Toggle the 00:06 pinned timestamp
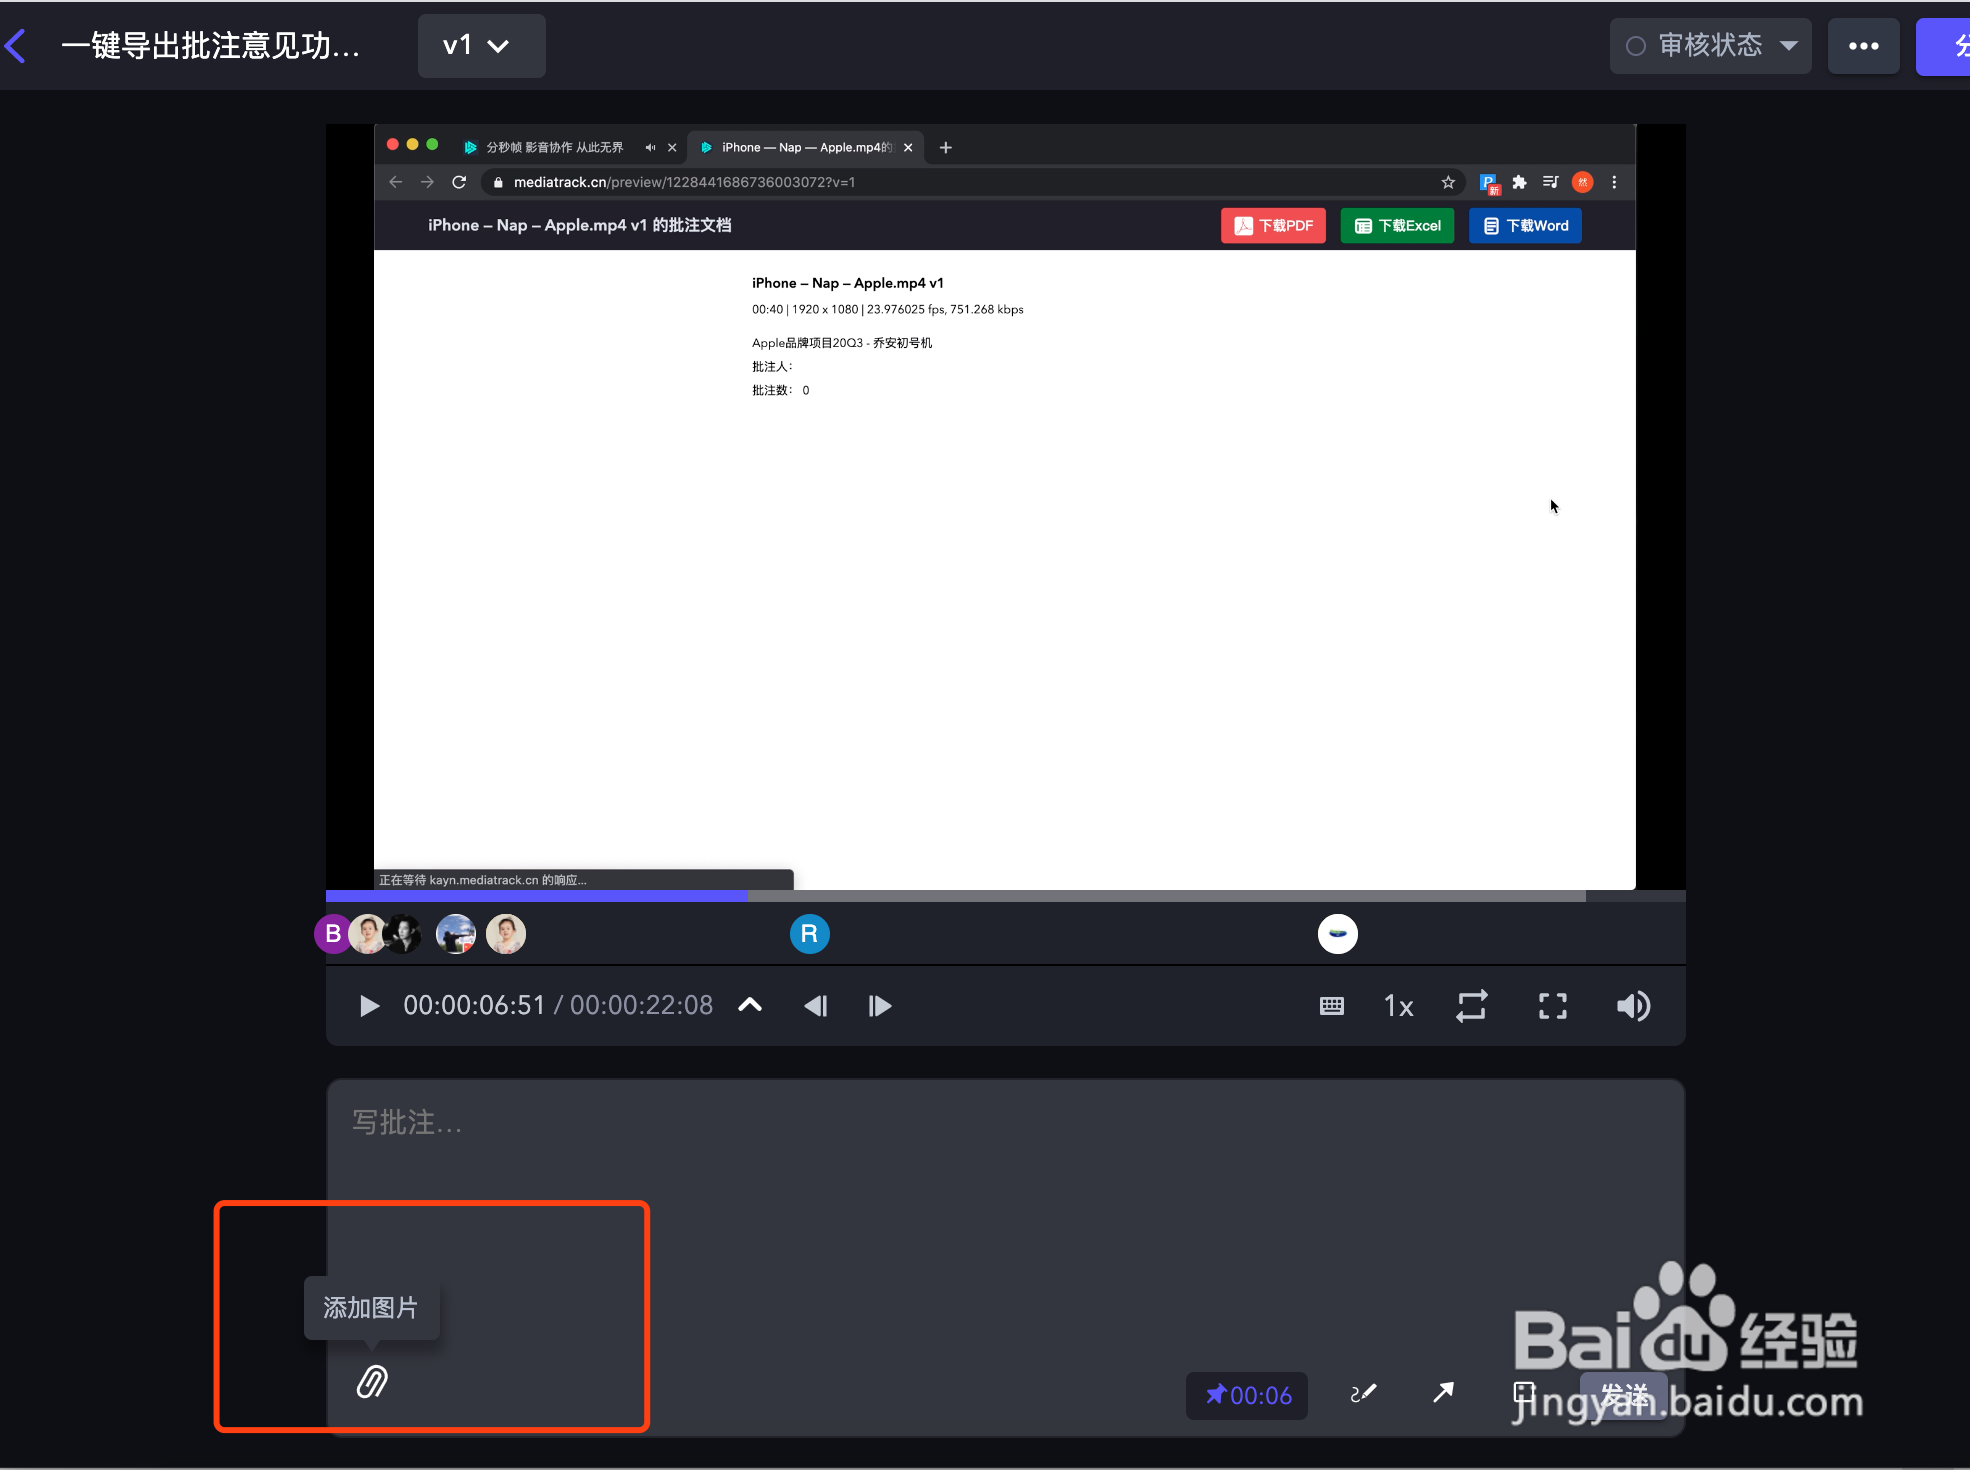Viewport: 1970px width, 1470px height. click(1247, 1395)
